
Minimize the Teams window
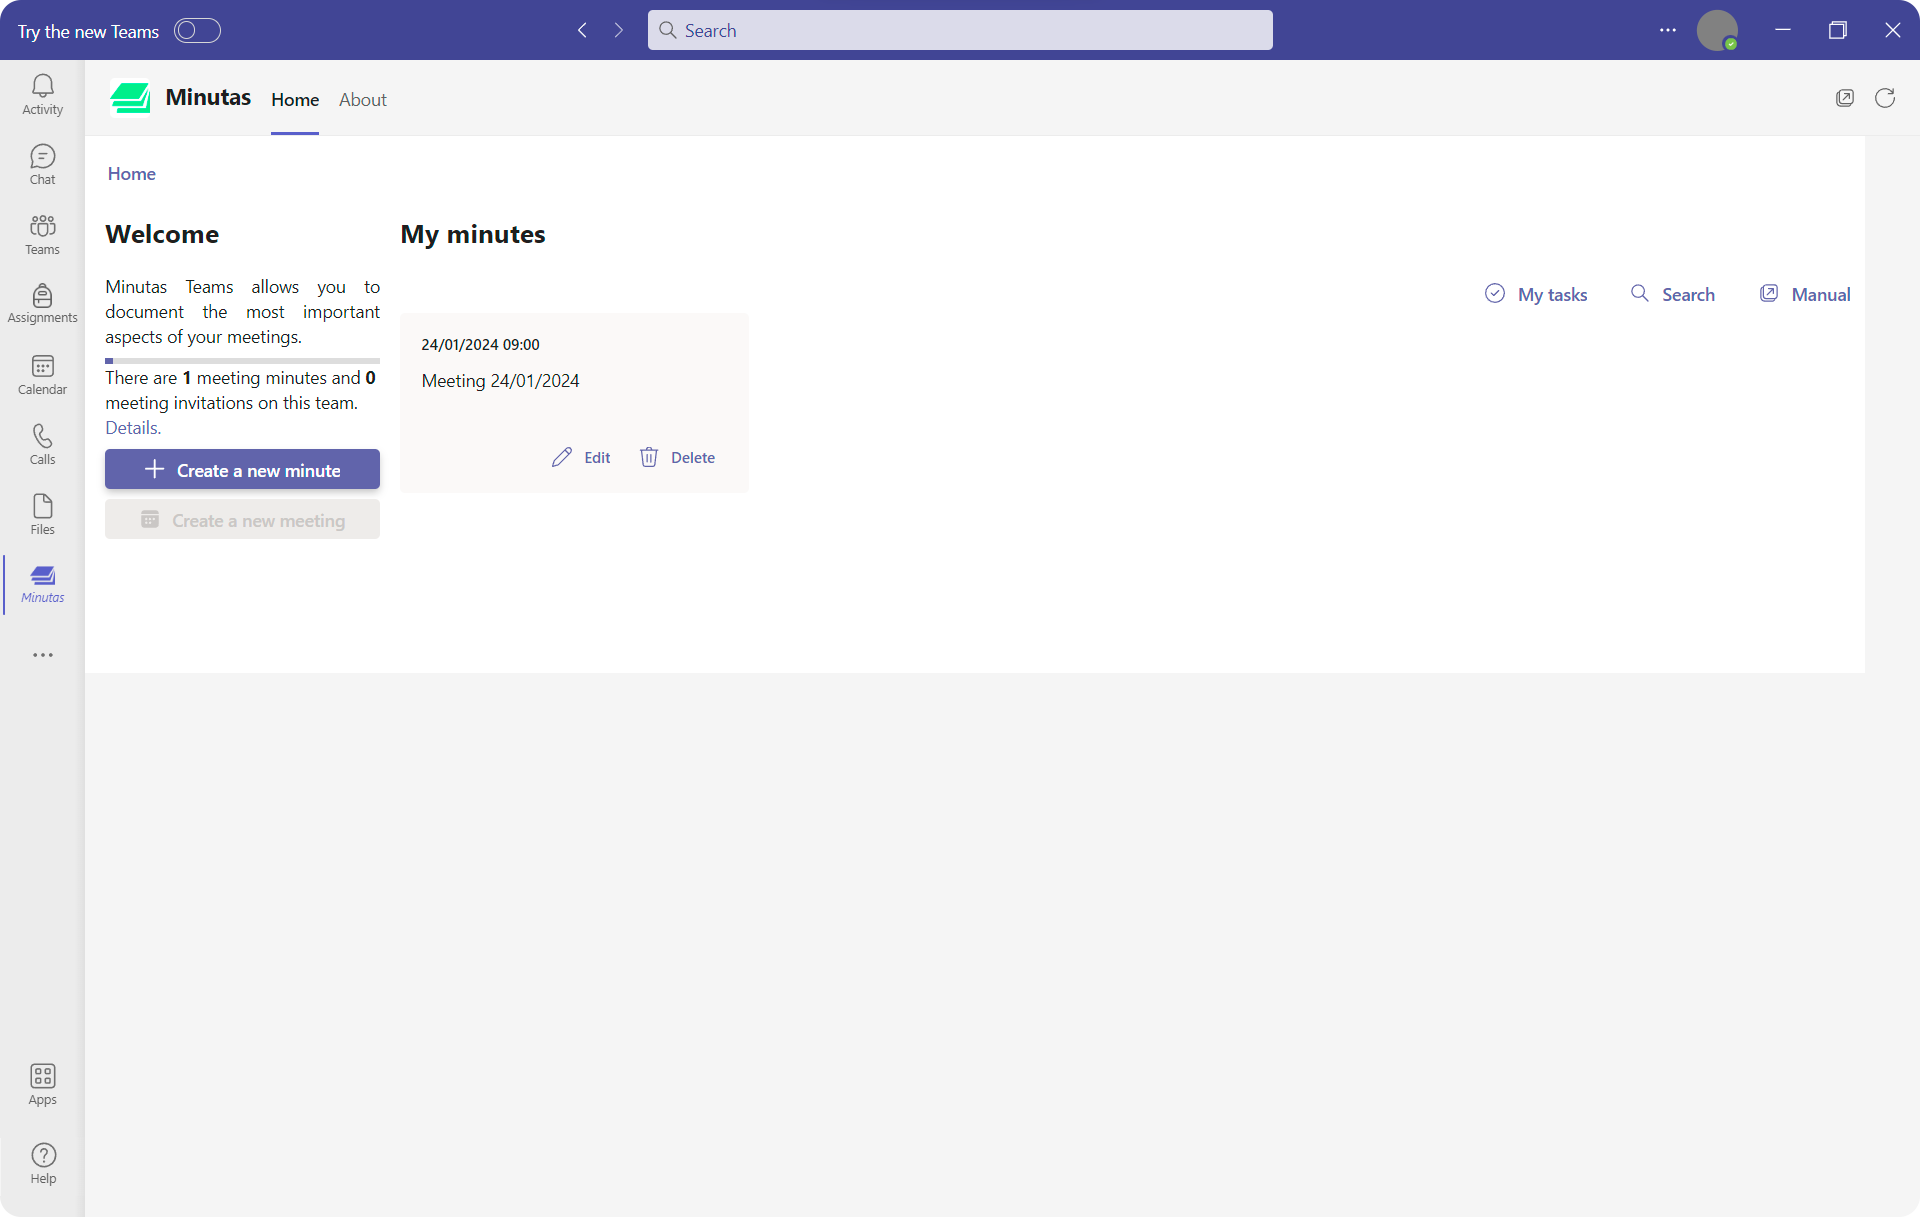coord(1783,30)
